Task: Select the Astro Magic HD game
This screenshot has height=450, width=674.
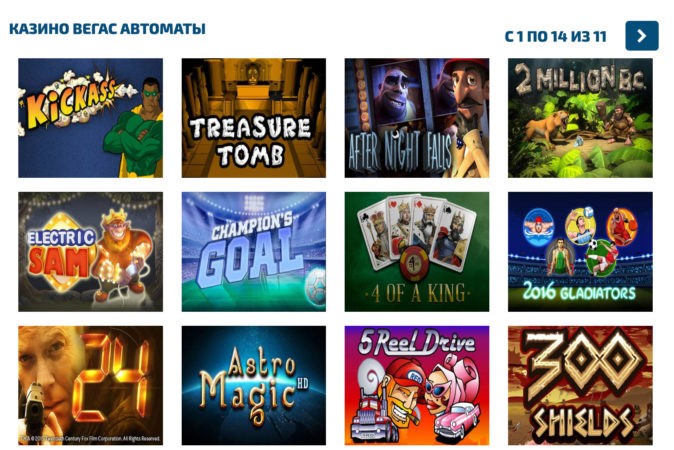Action: 254,385
